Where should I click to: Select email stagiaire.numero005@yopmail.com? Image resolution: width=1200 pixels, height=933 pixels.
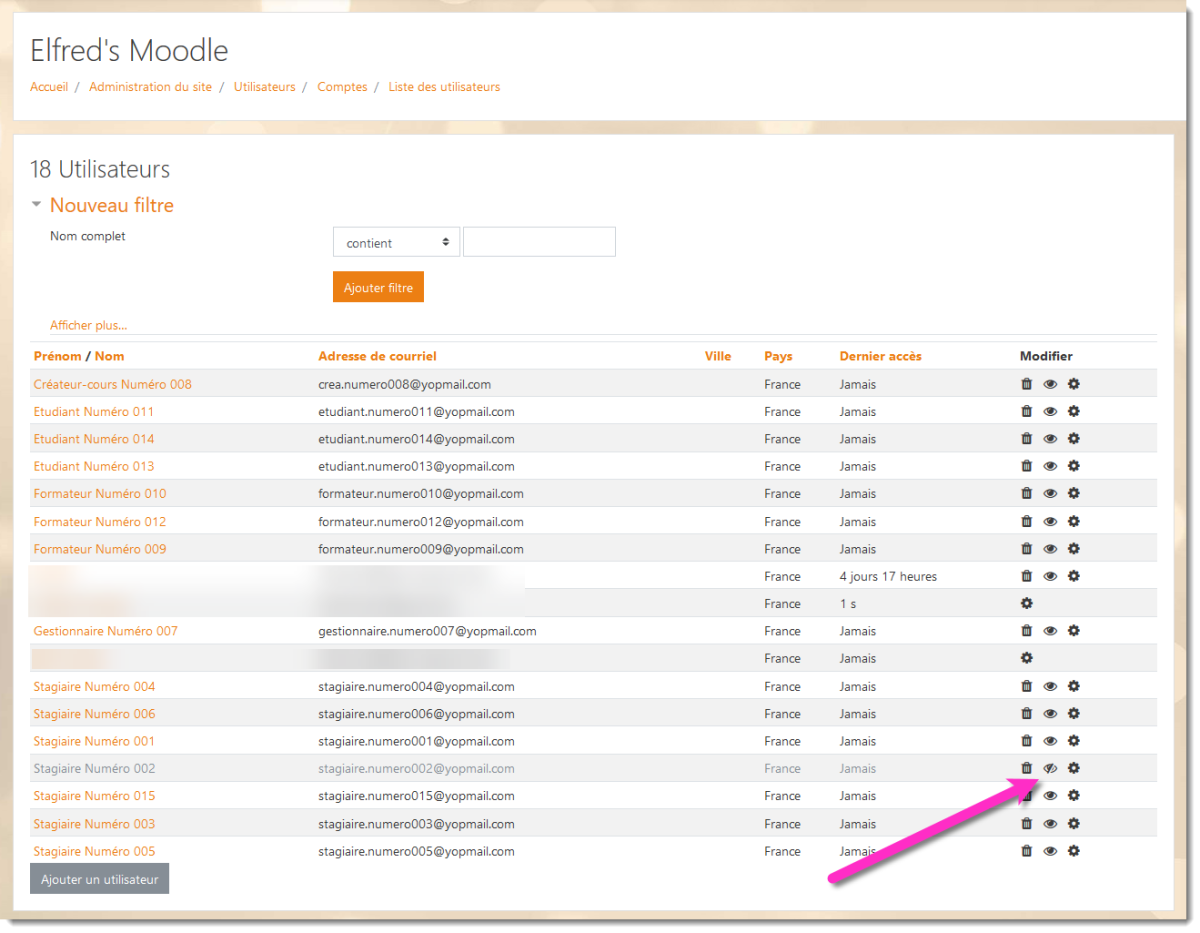(416, 851)
